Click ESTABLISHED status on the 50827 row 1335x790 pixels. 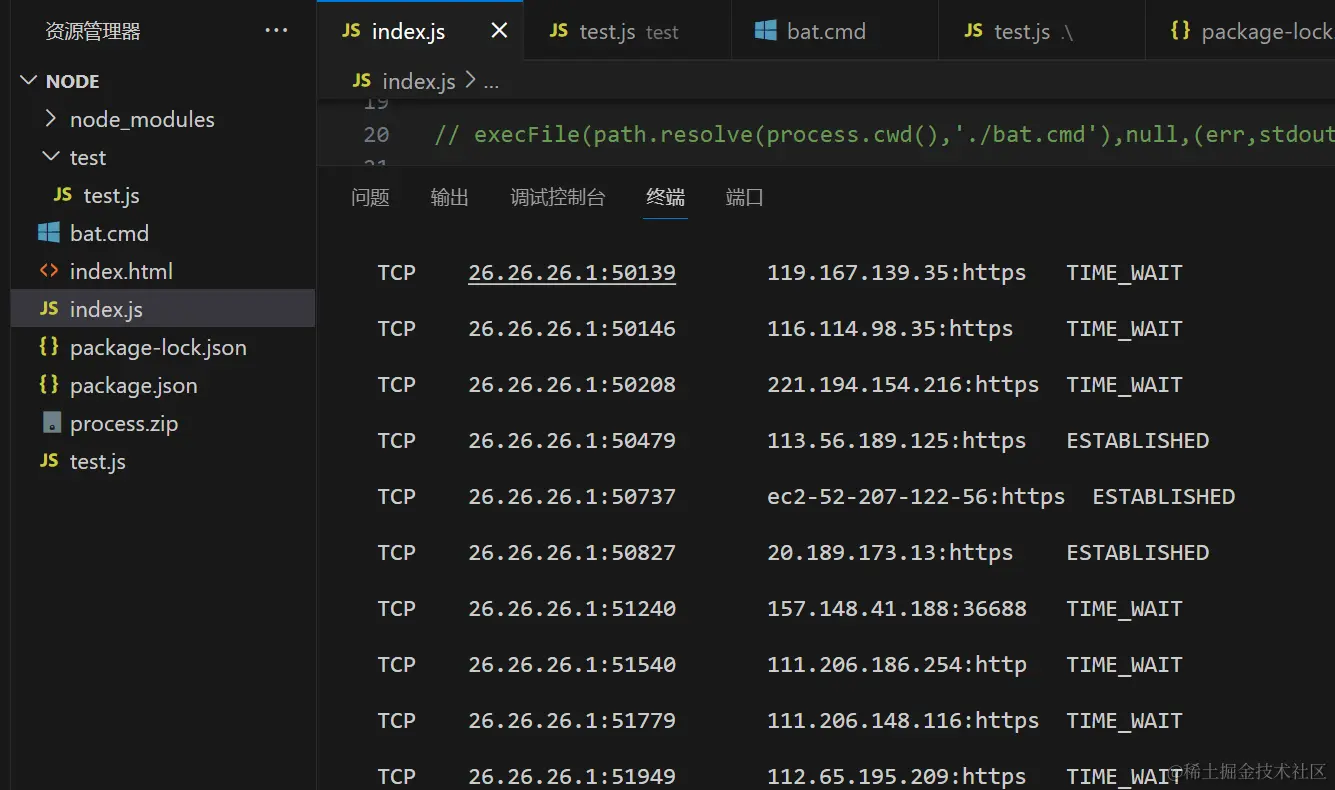pyautogui.click(x=1138, y=552)
